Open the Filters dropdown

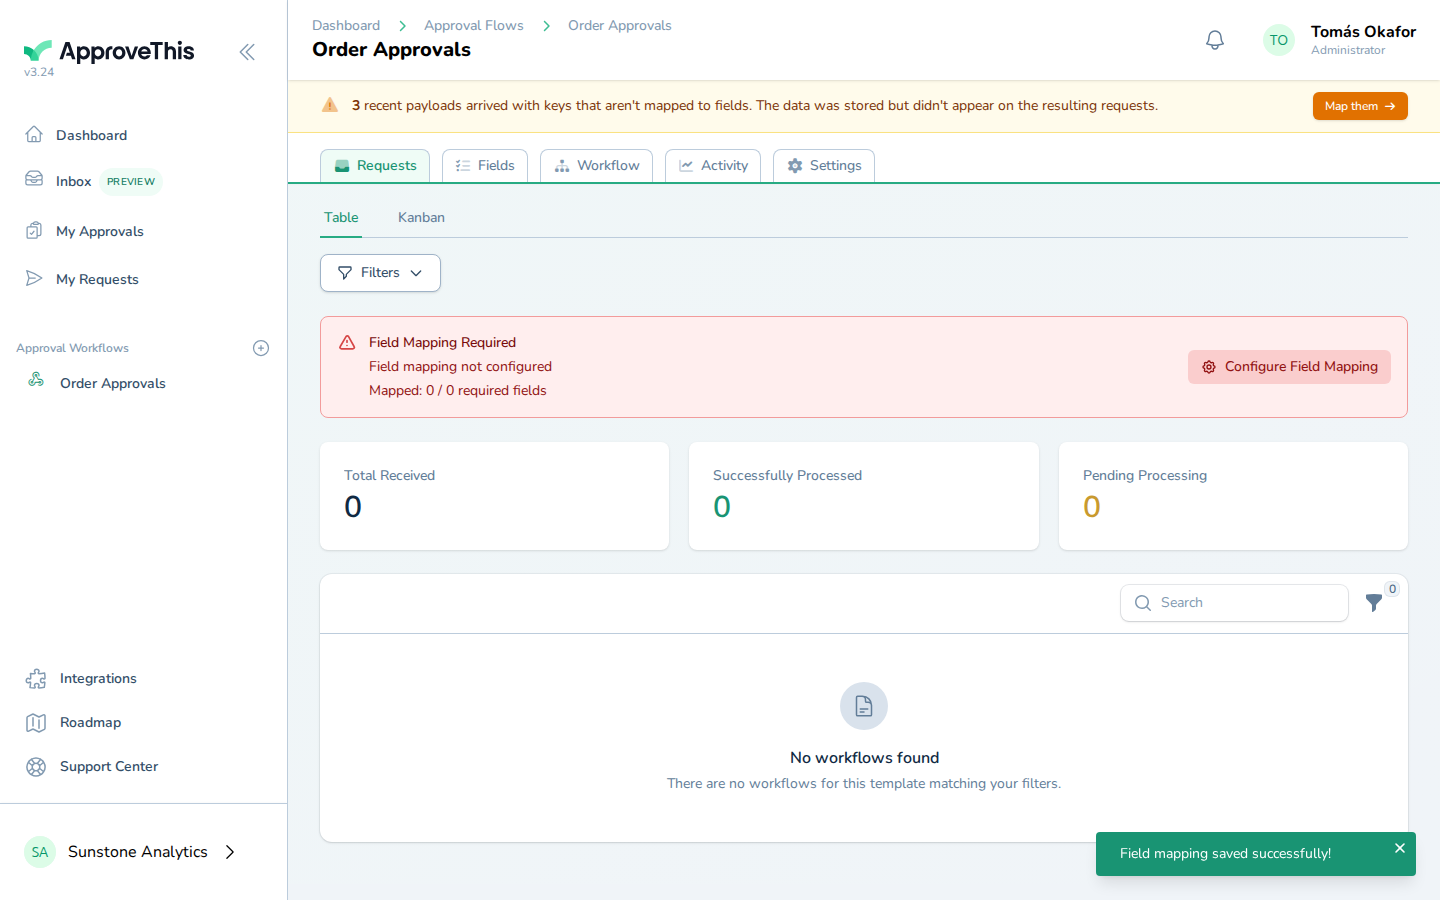tap(380, 273)
